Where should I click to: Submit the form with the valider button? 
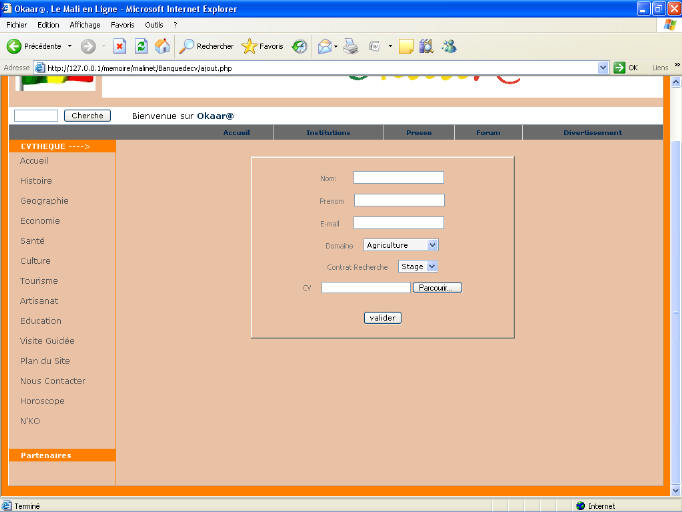click(x=382, y=318)
